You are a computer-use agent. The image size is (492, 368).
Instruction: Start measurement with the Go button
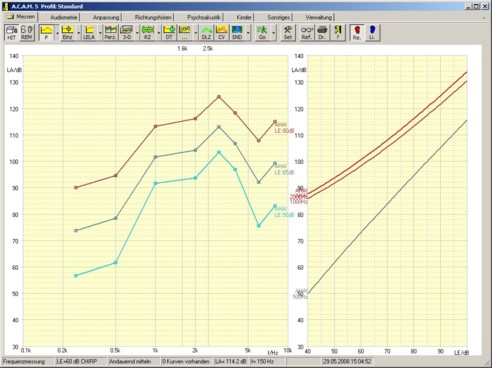point(263,33)
